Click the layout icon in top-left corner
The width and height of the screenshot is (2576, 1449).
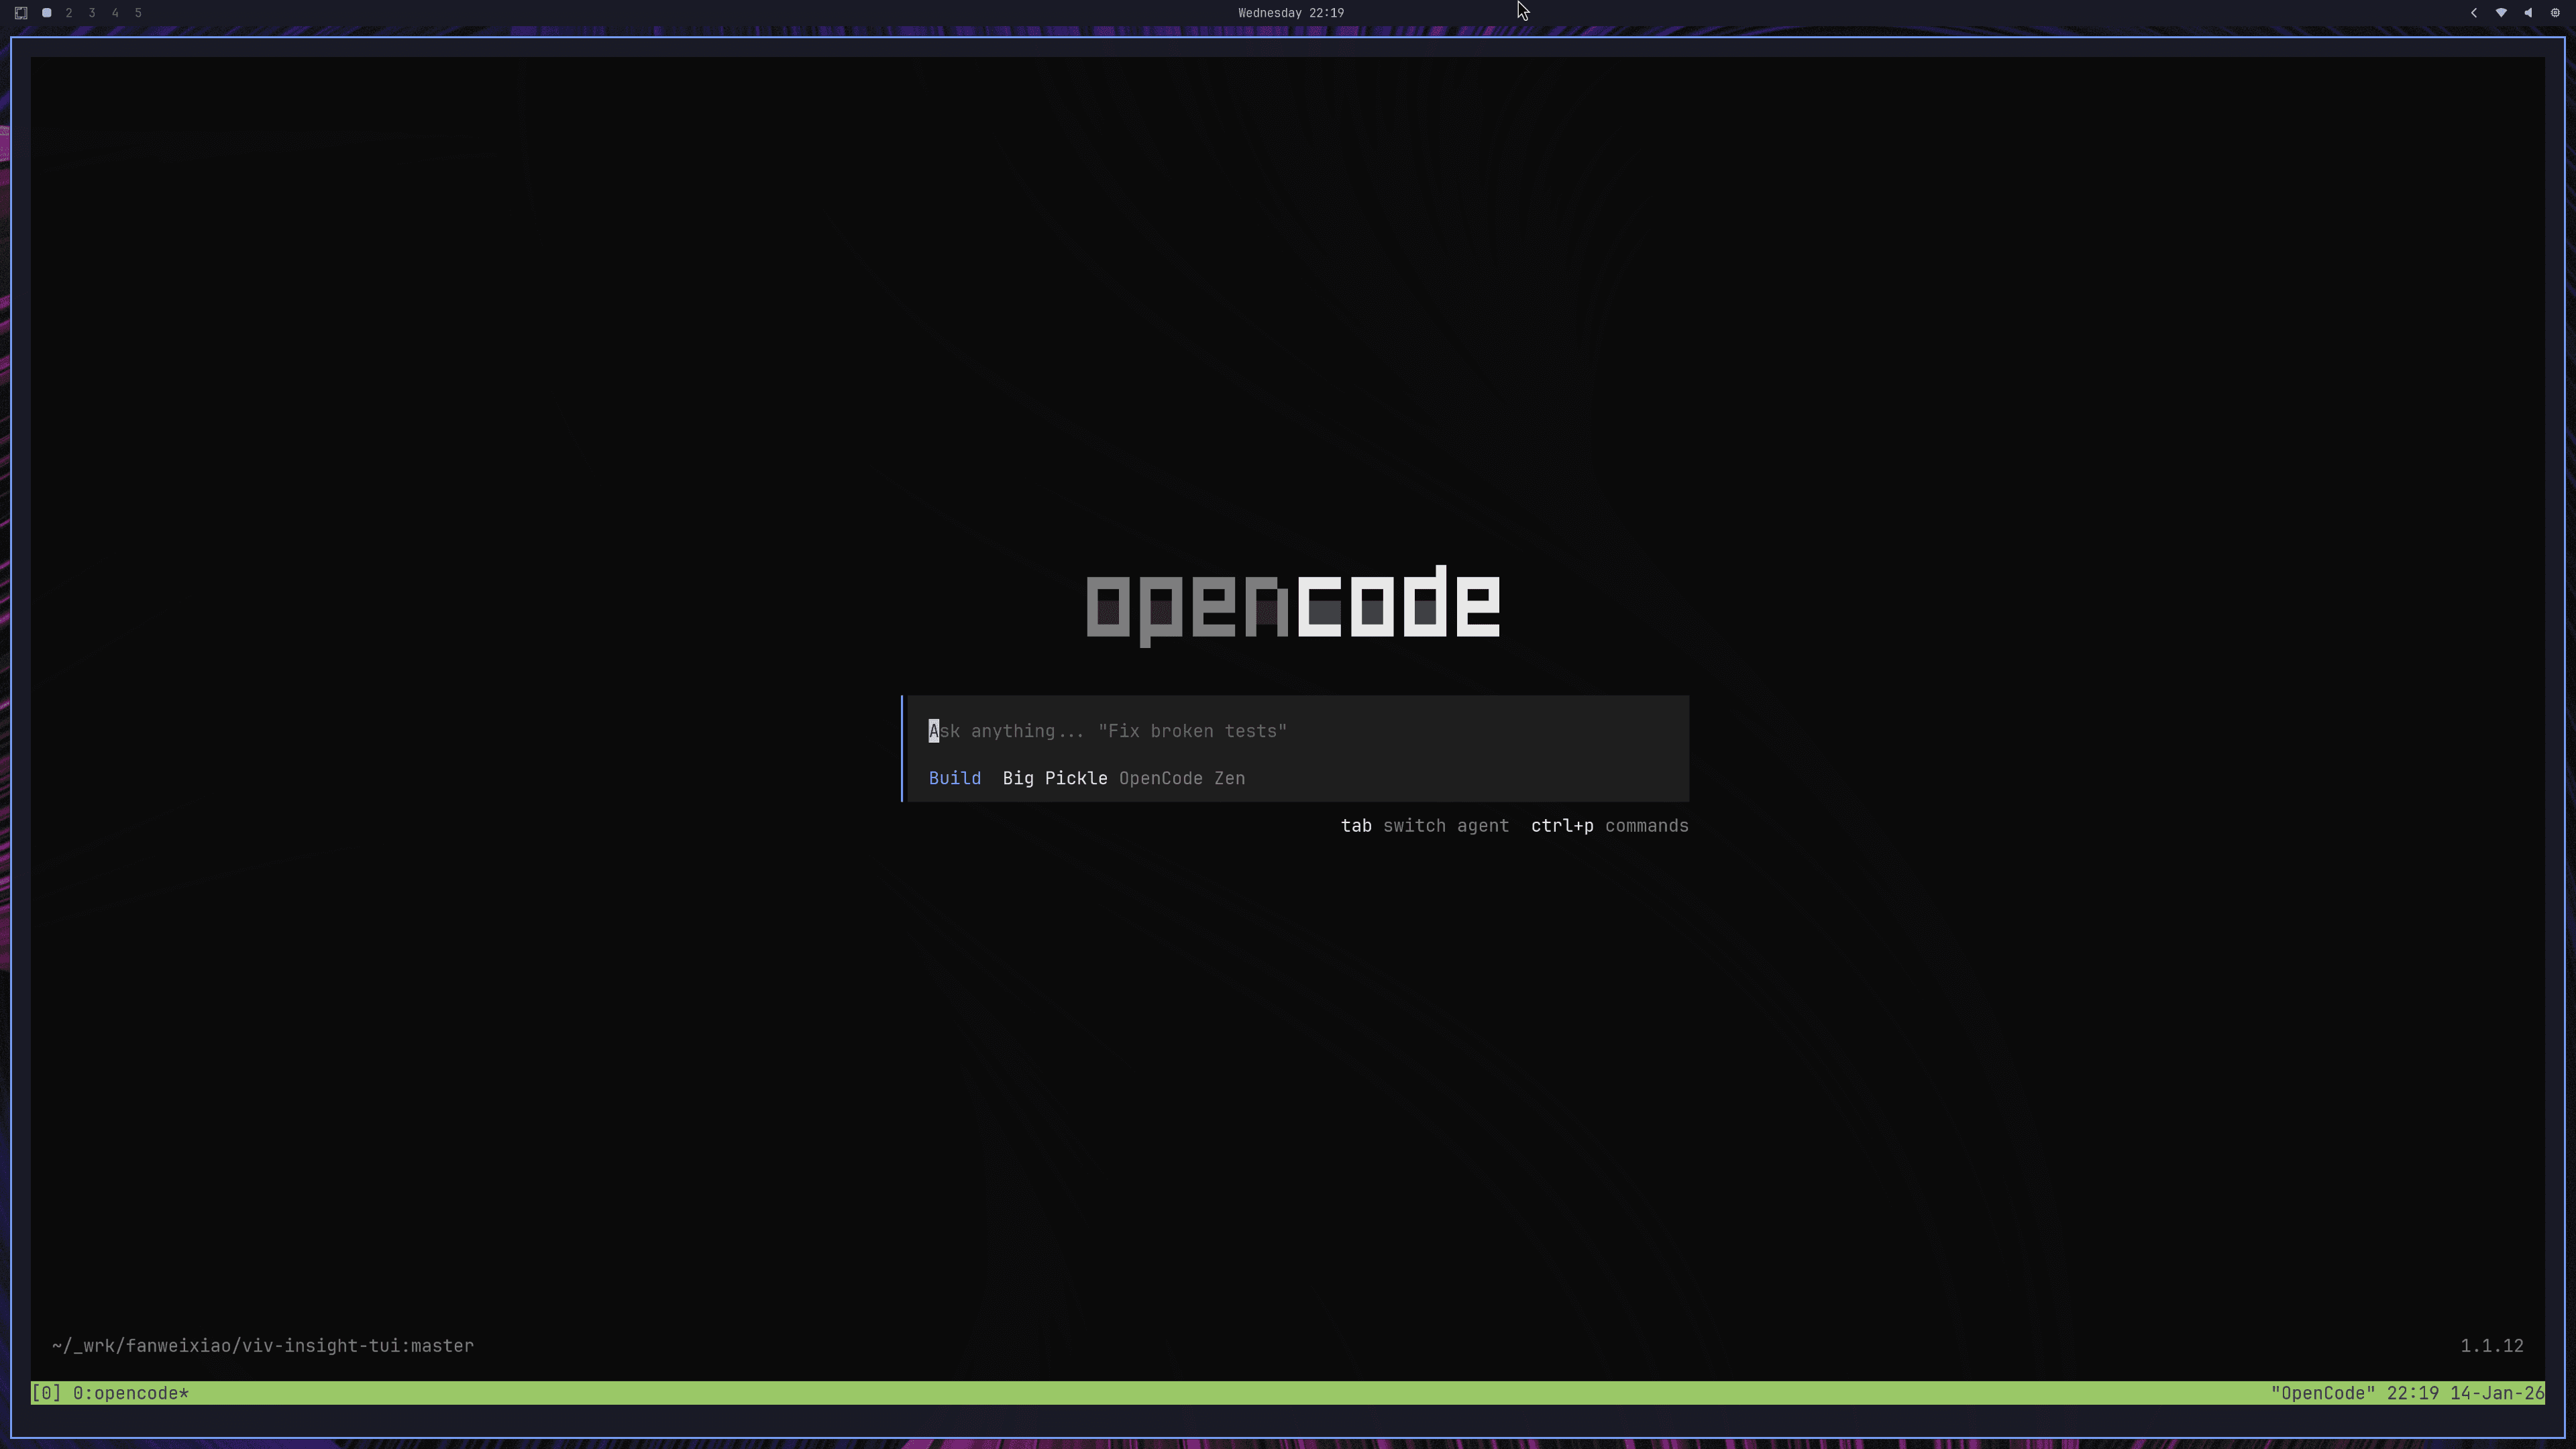click(x=21, y=13)
